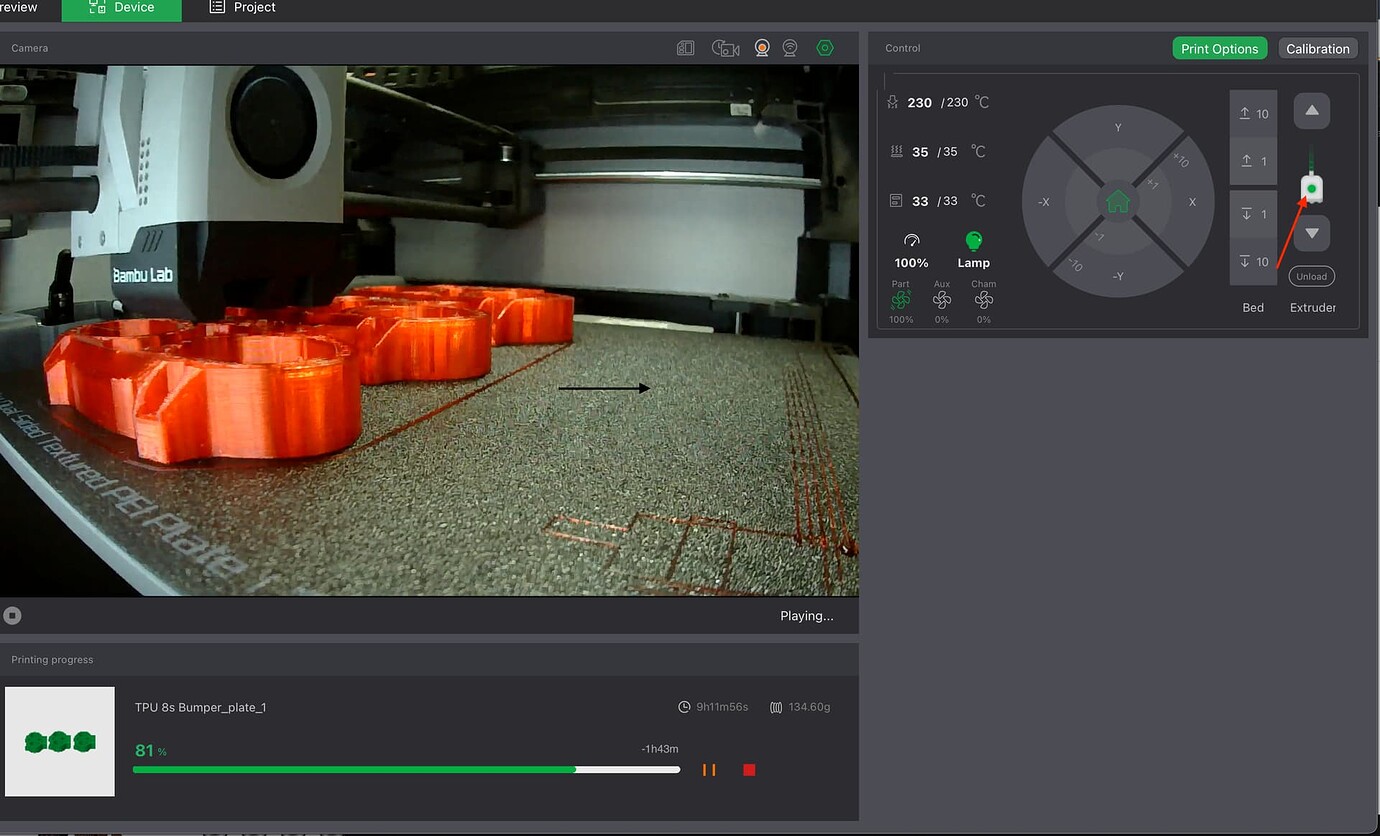This screenshot has width=1380, height=836.
Task: Open Print Options
Action: pyautogui.click(x=1219, y=48)
